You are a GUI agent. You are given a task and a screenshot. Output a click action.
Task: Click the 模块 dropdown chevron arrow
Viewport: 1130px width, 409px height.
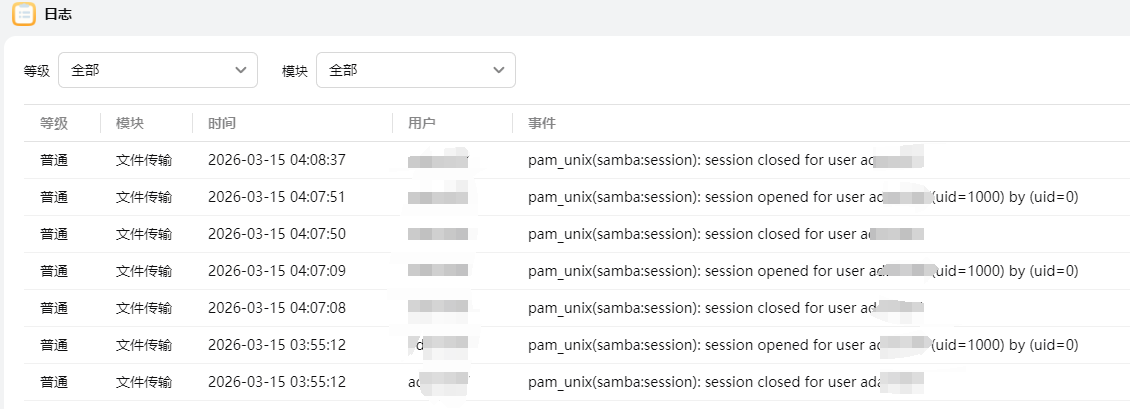pyautogui.click(x=498, y=71)
